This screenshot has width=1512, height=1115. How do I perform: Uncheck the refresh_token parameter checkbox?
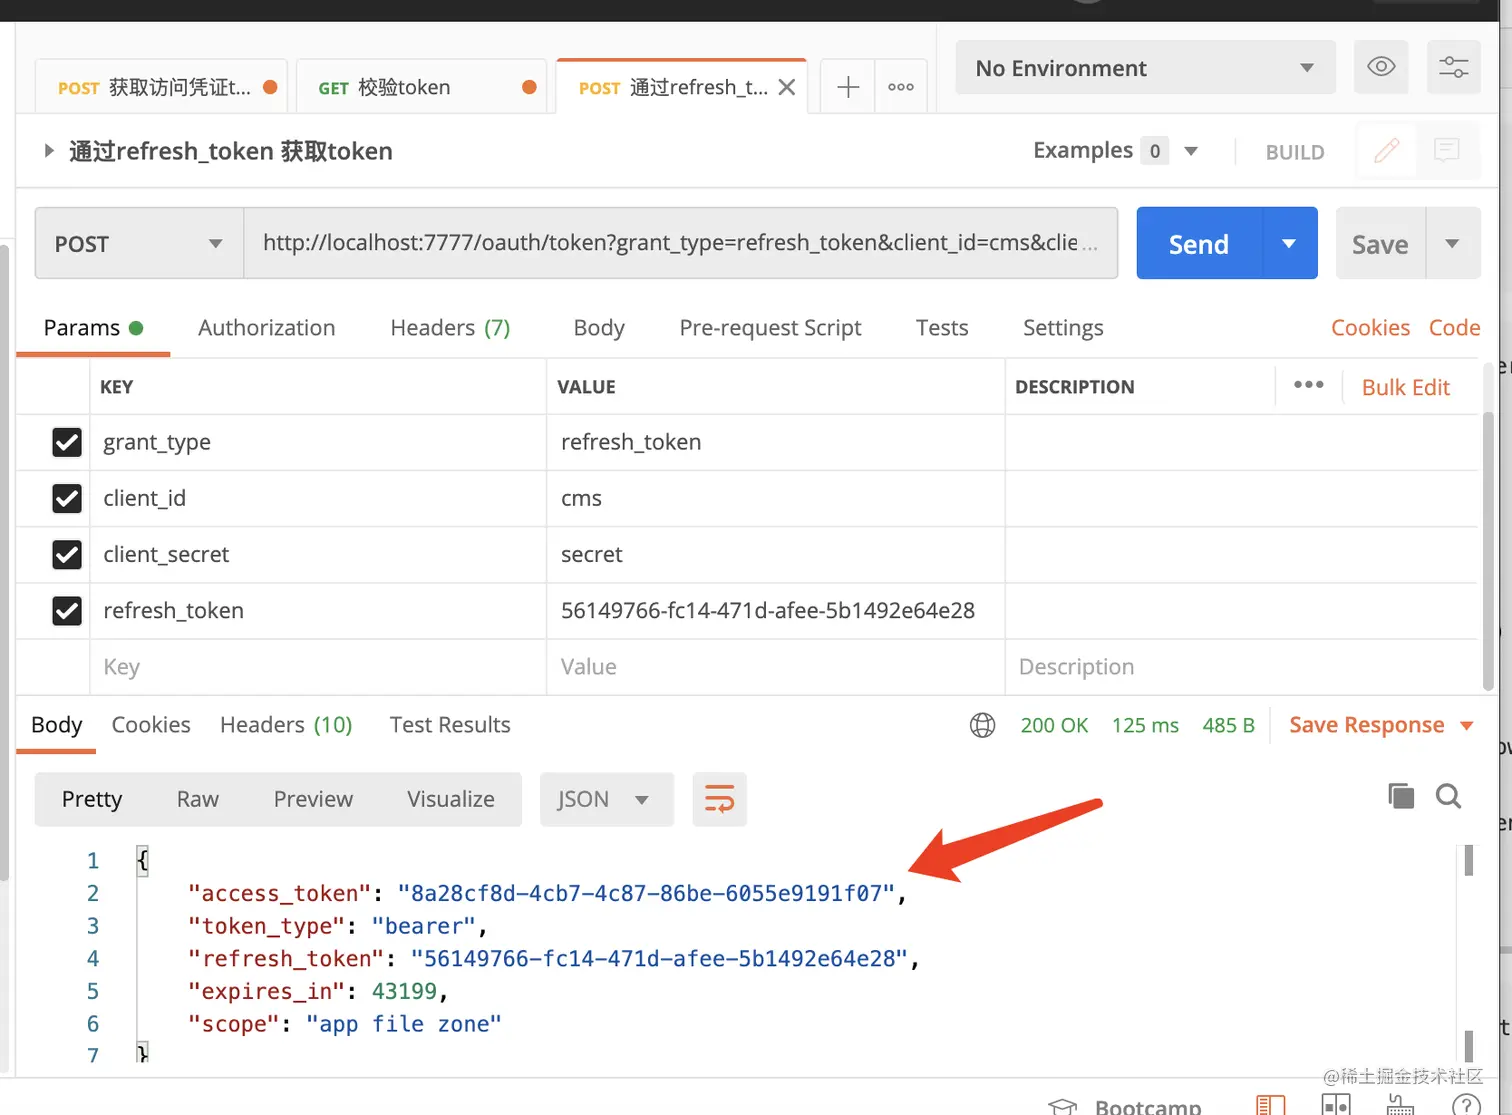click(67, 610)
